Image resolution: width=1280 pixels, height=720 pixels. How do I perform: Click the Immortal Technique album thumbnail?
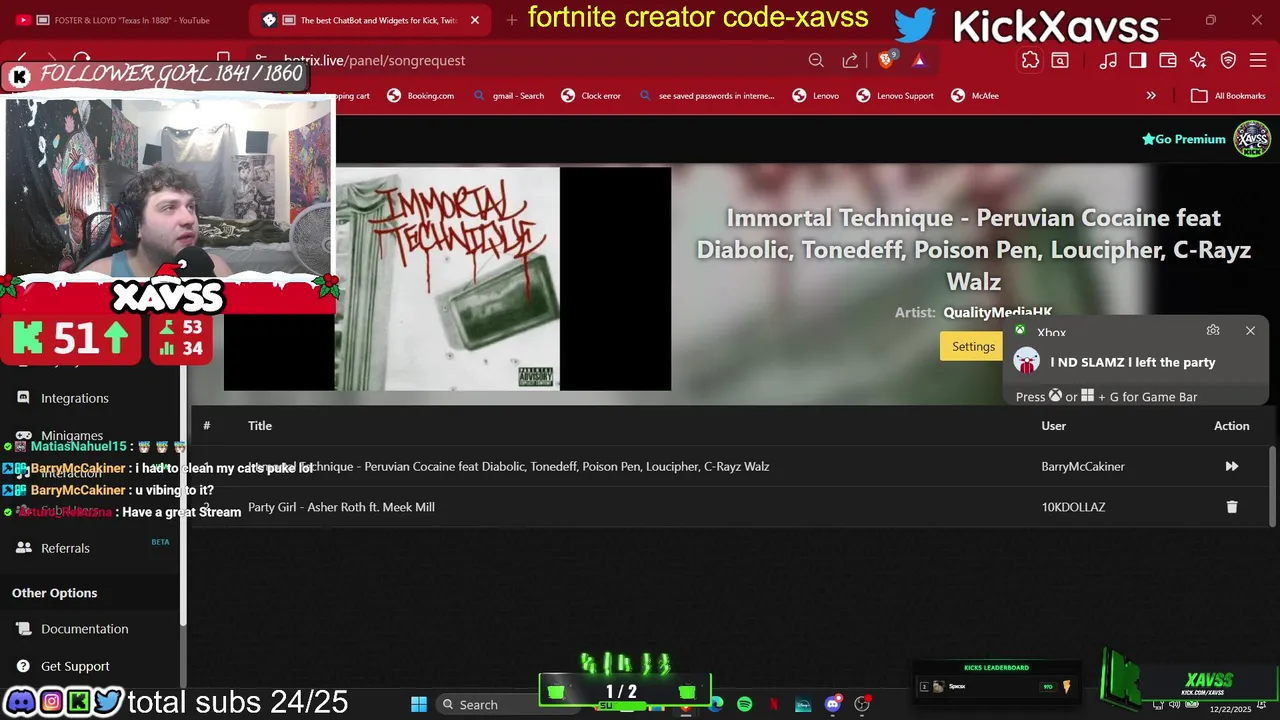point(447,279)
